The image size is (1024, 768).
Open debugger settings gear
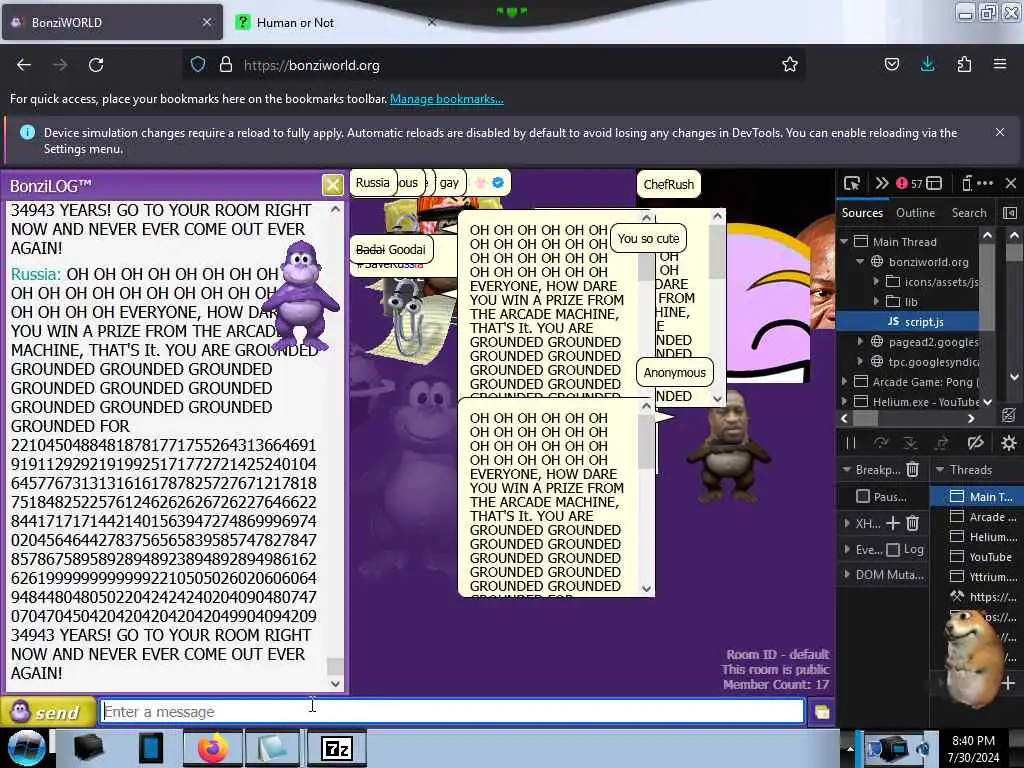point(1008,443)
